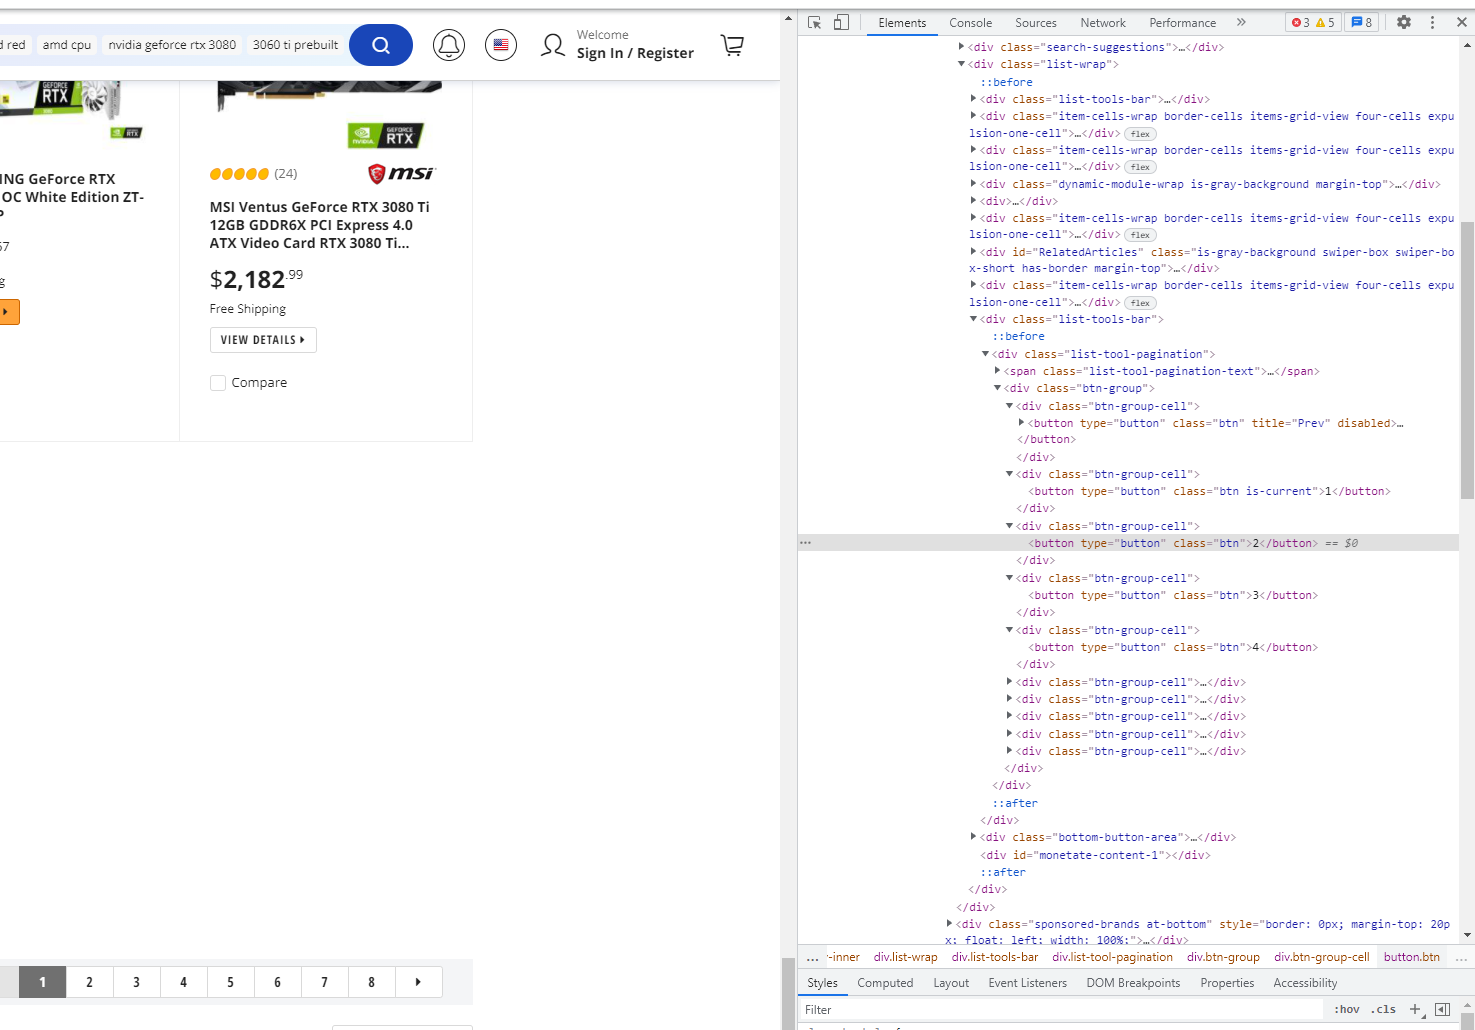
Task: Open the Network tab
Action: 1103,23
